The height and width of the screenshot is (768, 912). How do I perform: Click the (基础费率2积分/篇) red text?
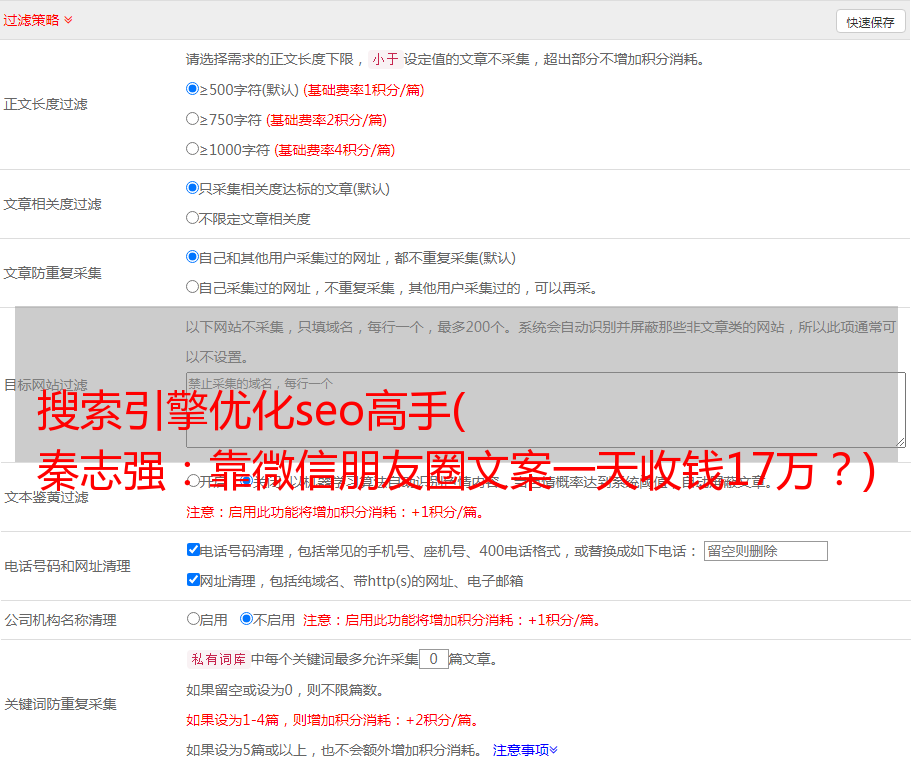(326, 120)
